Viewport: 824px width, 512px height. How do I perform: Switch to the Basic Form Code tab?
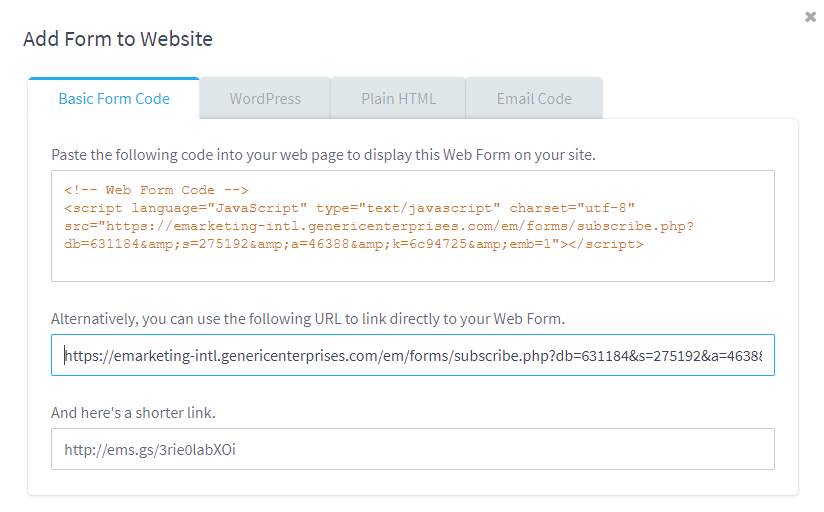tap(114, 98)
